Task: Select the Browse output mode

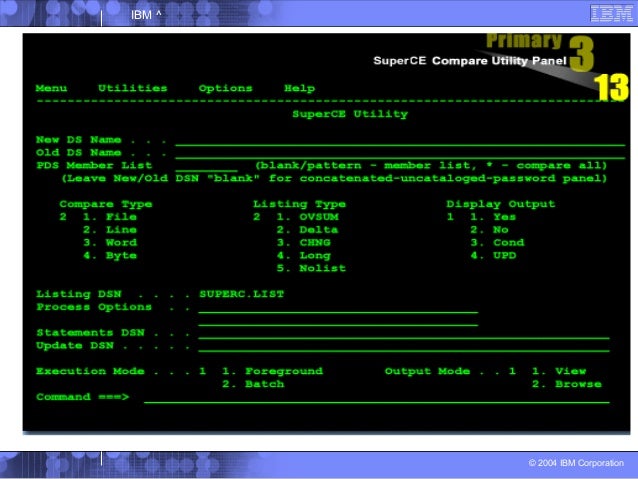Action: tap(567, 384)
